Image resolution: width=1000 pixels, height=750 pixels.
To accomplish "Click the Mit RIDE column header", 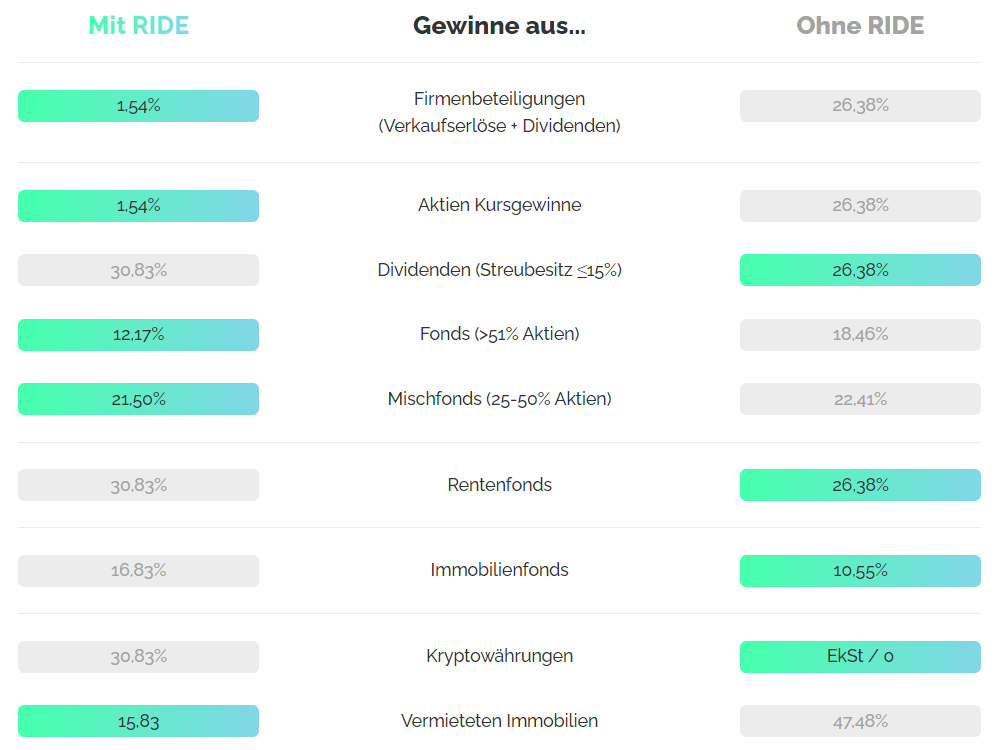I will pyautogui.click(x=138, y=26).
